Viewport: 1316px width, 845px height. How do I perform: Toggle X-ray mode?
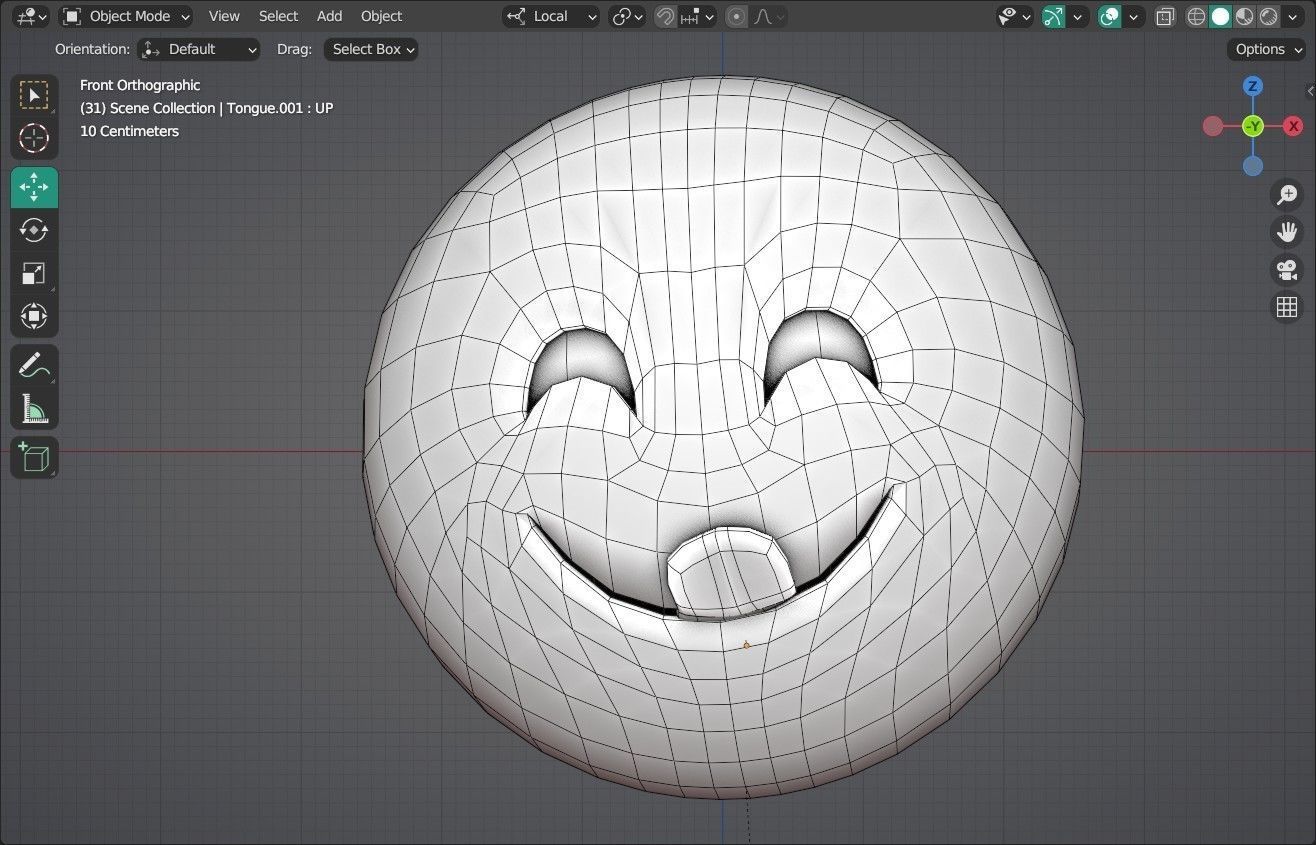(x=1165, y=16)
